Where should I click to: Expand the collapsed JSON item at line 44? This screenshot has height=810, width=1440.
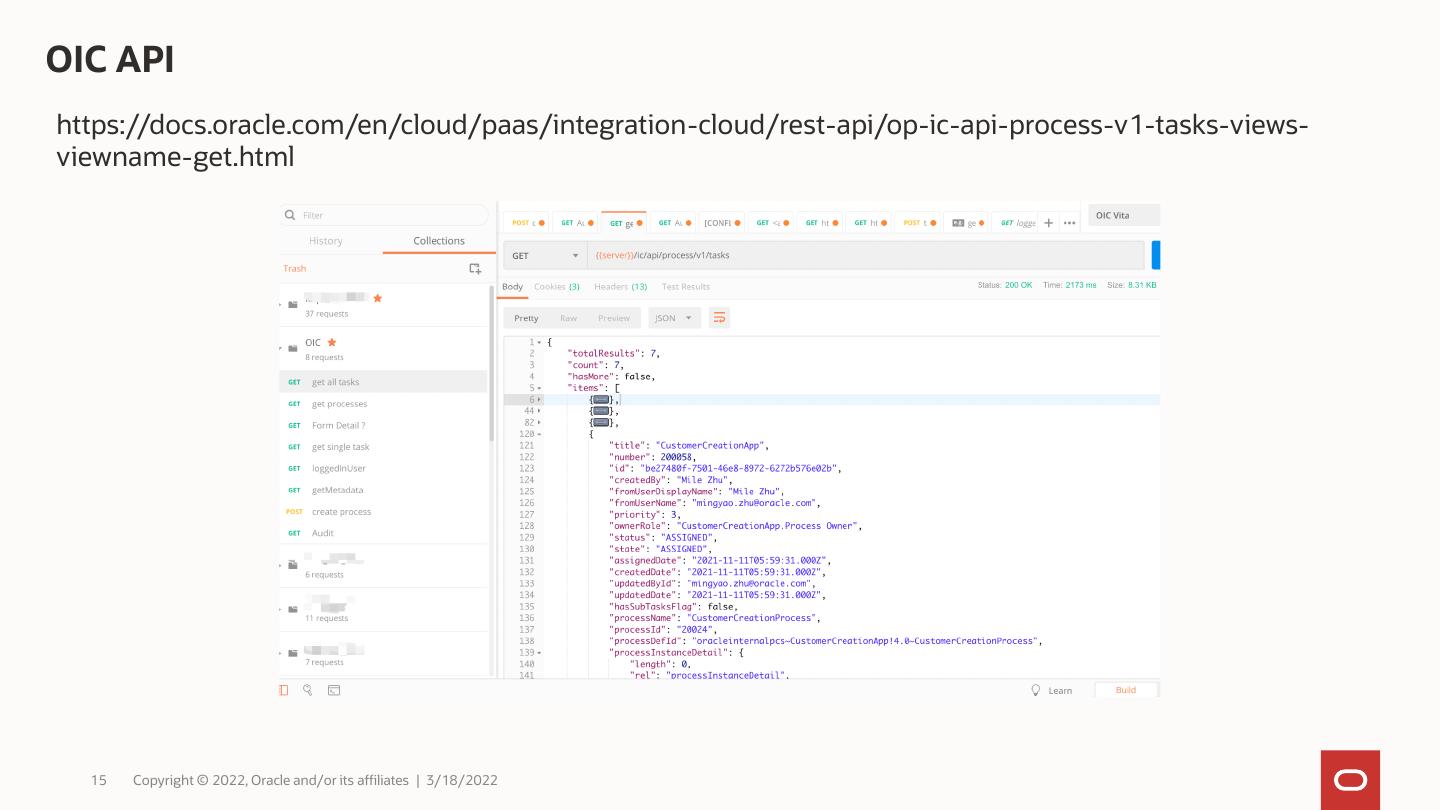click(x=539, y=411)
